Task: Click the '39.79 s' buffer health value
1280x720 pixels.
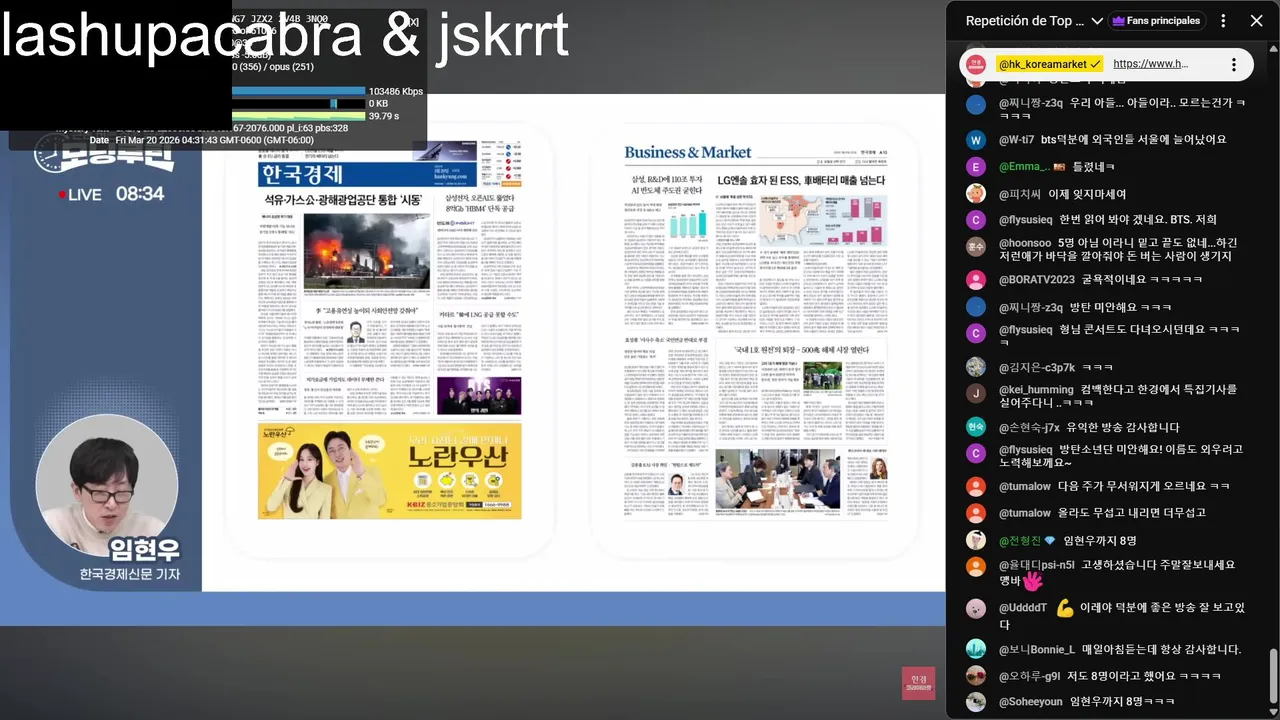Action: click(x=384, y=116)
